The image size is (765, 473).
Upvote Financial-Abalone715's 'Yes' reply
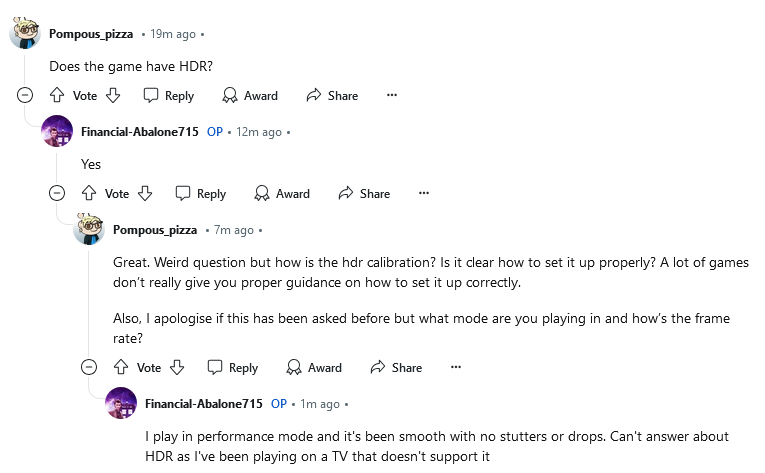pyautogui.click(x=89, y=193)
